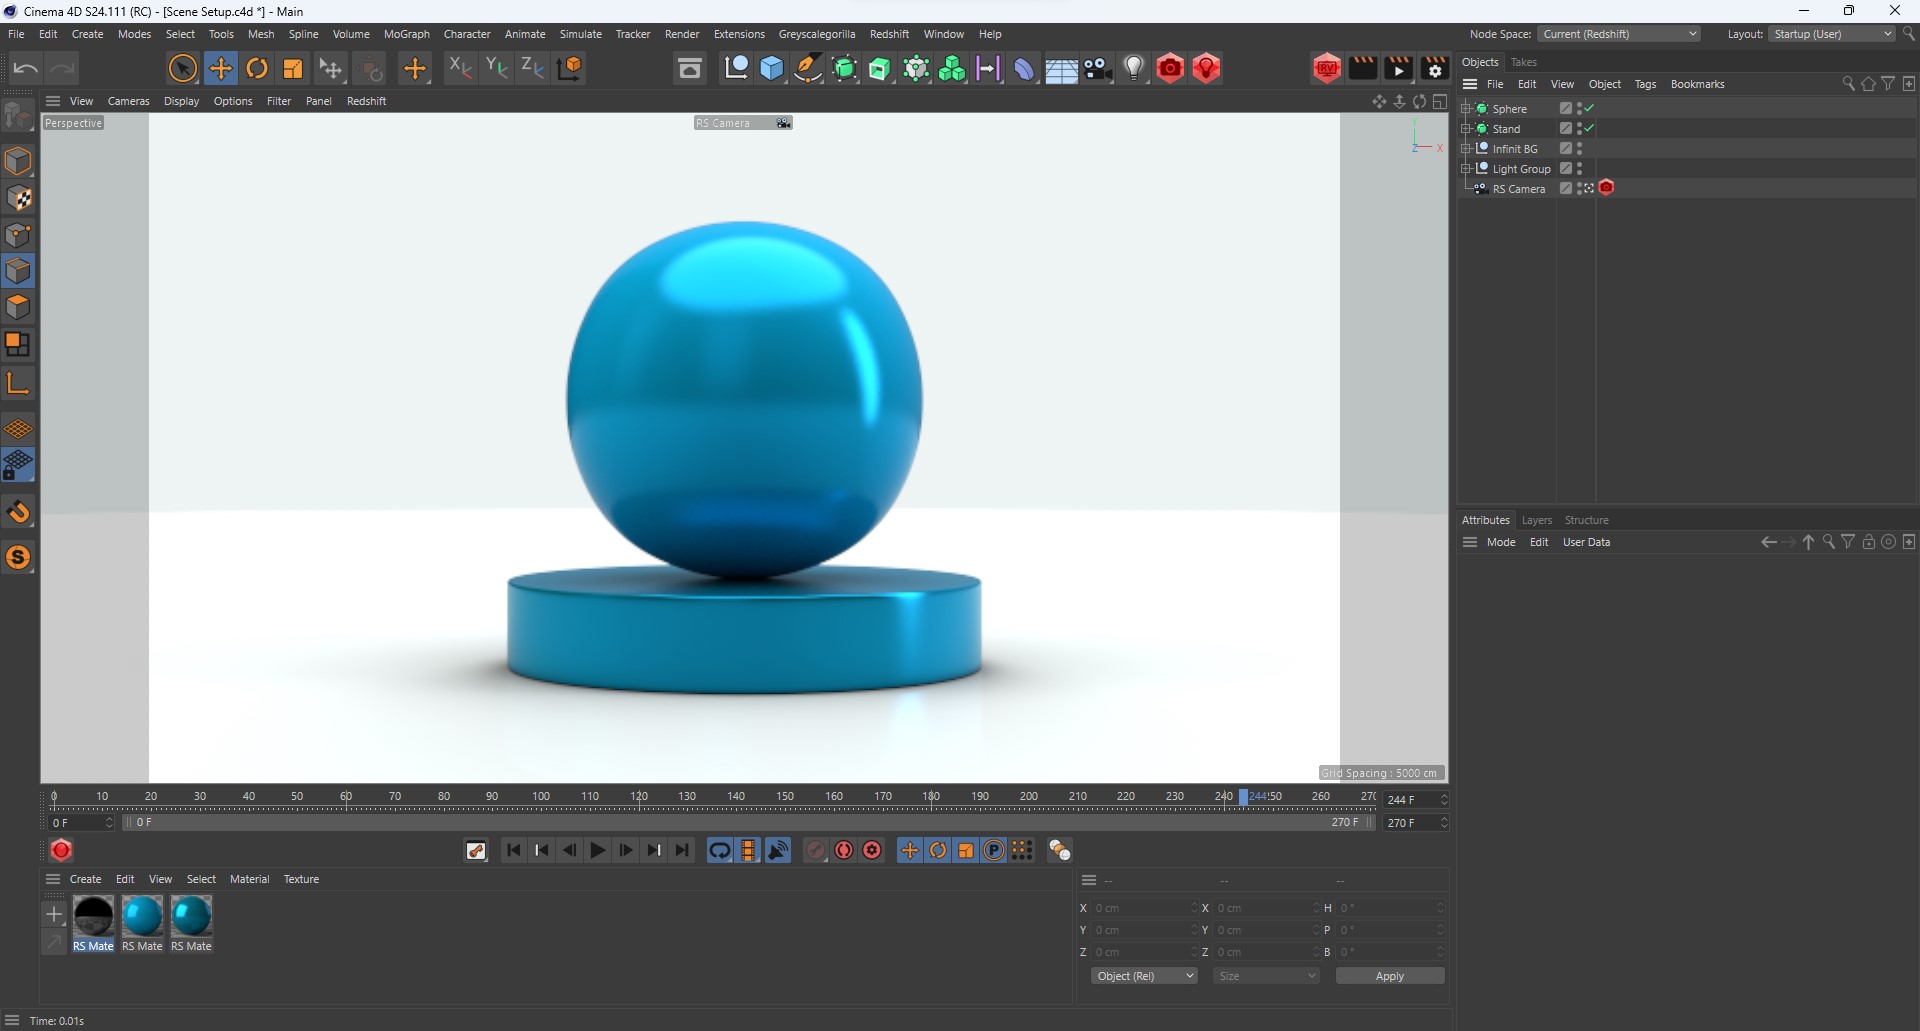Image resolution: width=1920 pixels, height=1031 pixels.
Task: Render the scene to Picture Viewer
Action: pos(1398,68)
